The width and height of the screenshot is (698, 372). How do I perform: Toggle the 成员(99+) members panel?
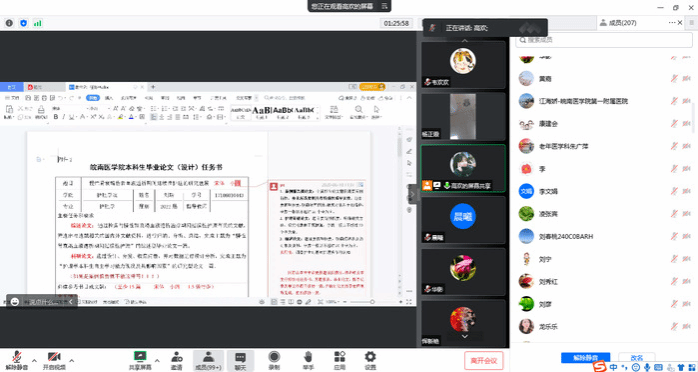pos(208,360)
